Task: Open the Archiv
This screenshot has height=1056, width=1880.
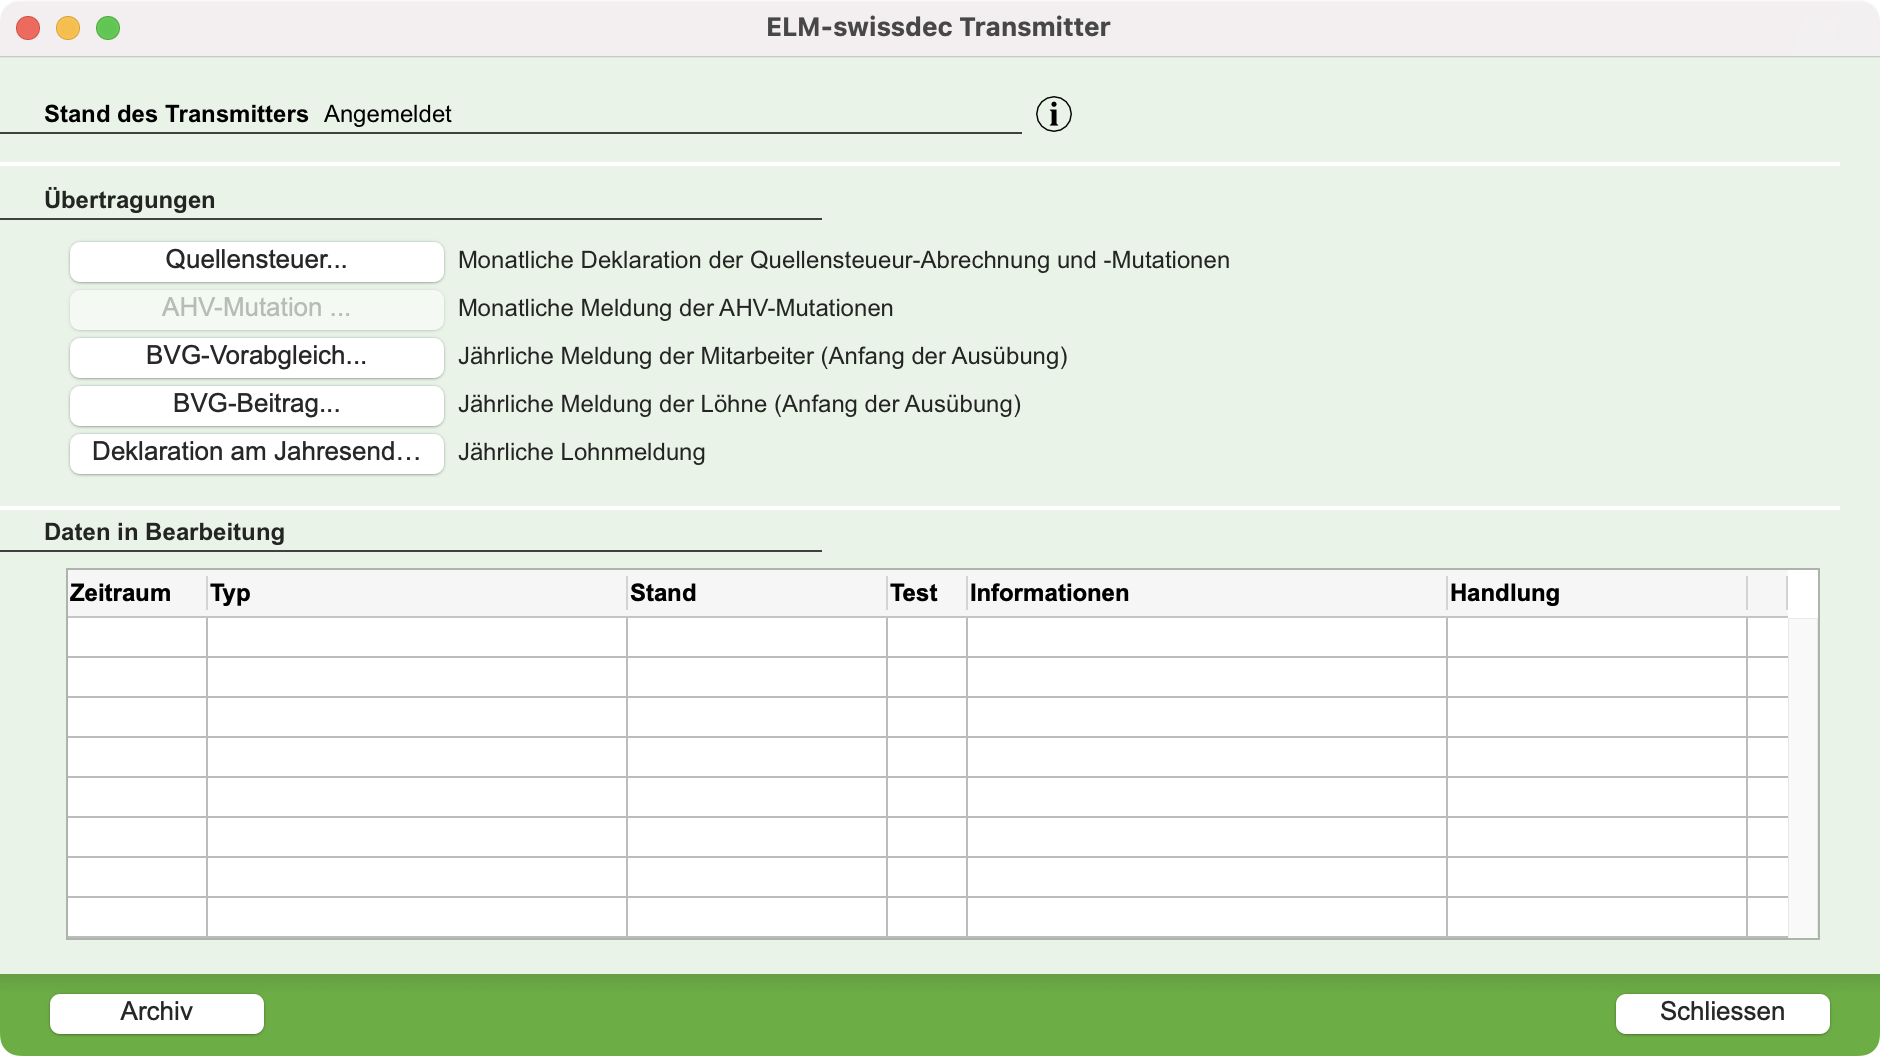Action: (x=157, y=1012)
